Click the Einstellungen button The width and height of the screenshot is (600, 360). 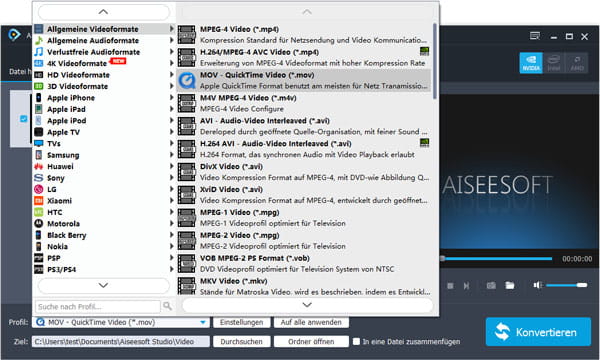pos(241,323)
